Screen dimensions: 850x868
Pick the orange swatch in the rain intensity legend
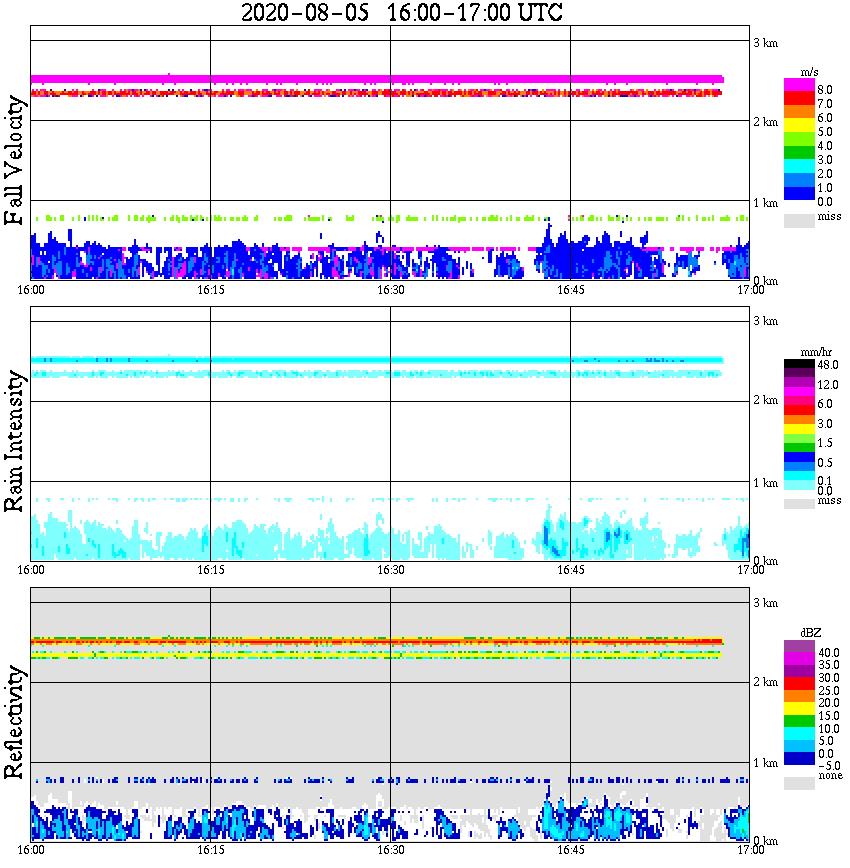coord(799,420)
